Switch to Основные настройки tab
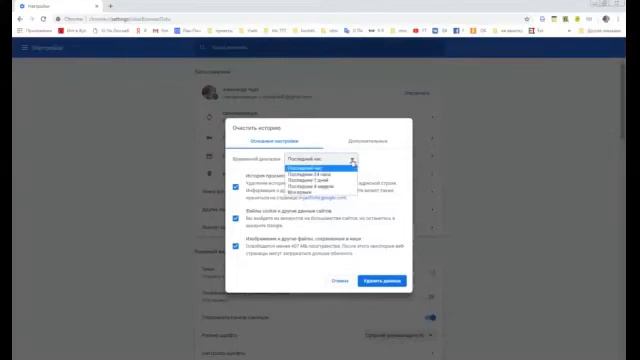 274,141
